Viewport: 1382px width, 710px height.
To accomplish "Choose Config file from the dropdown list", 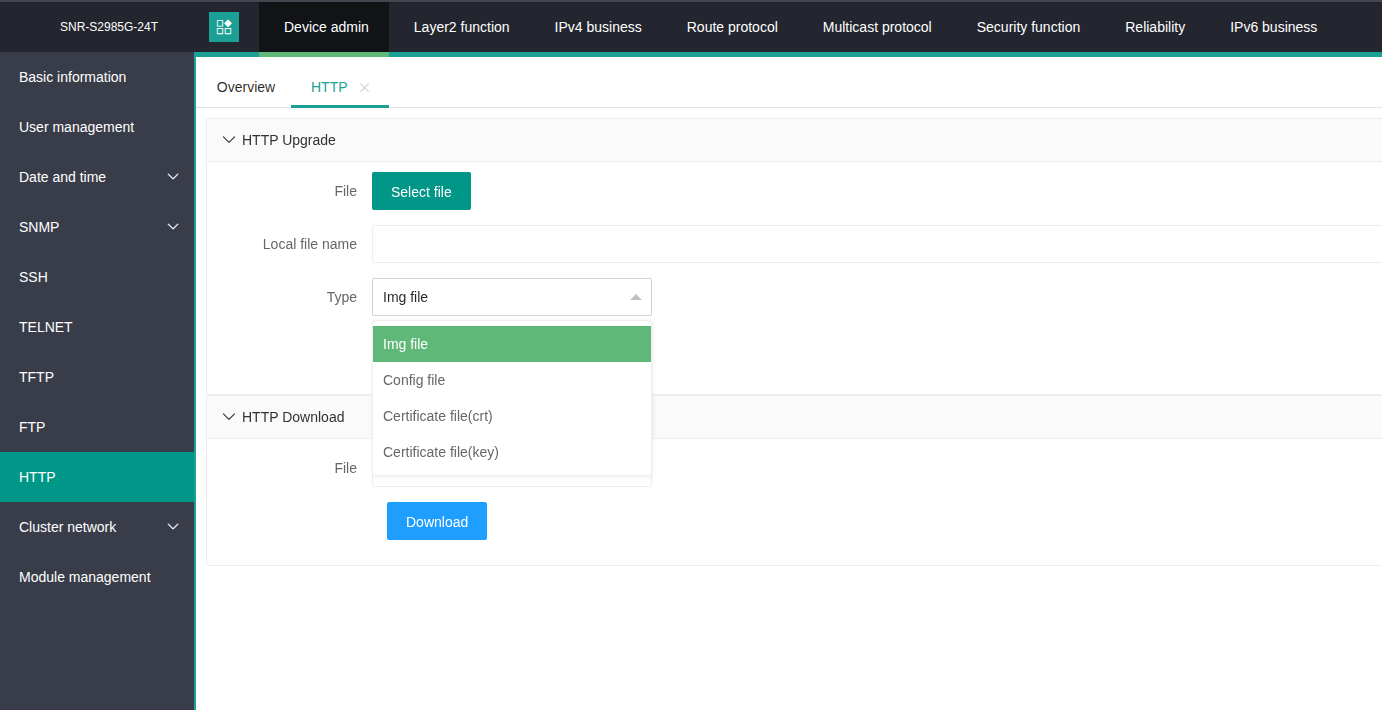I will click(512, 380).
